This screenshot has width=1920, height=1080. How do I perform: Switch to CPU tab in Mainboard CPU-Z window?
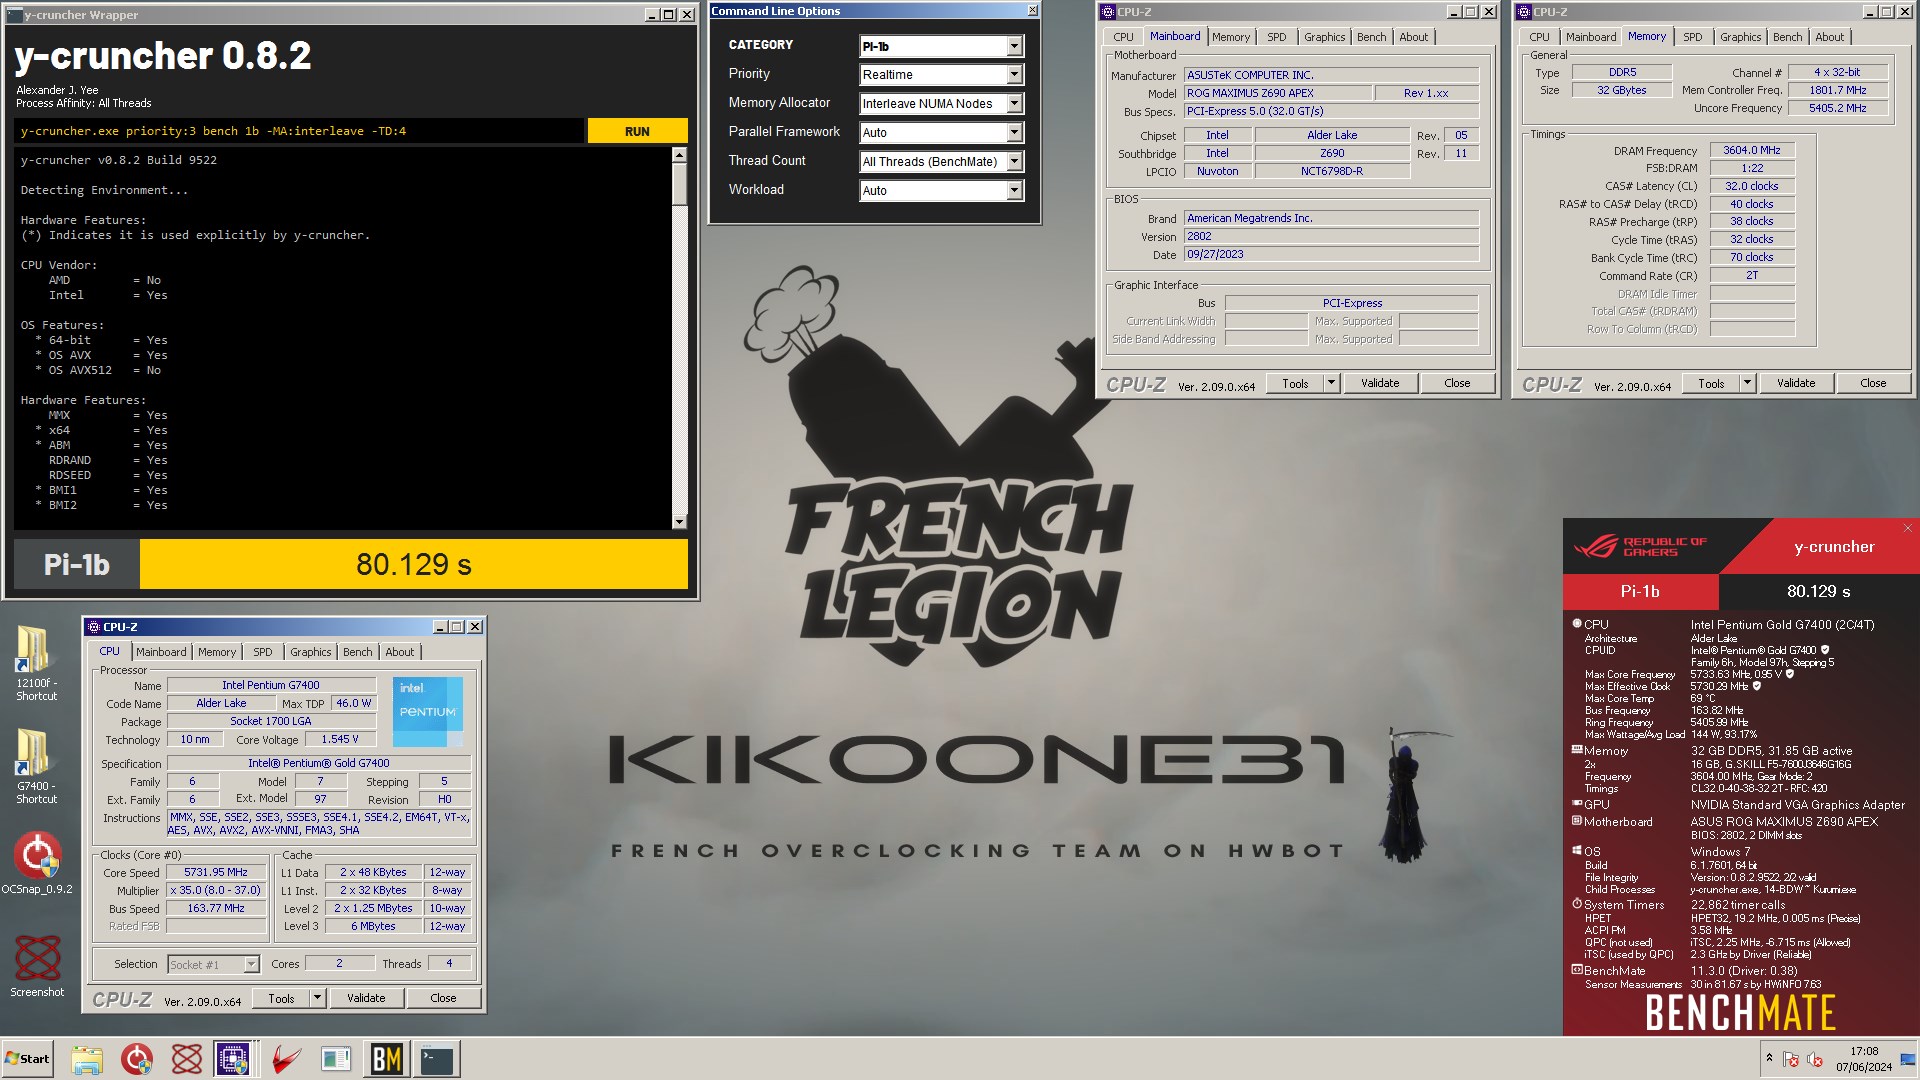pos(1123,37)
